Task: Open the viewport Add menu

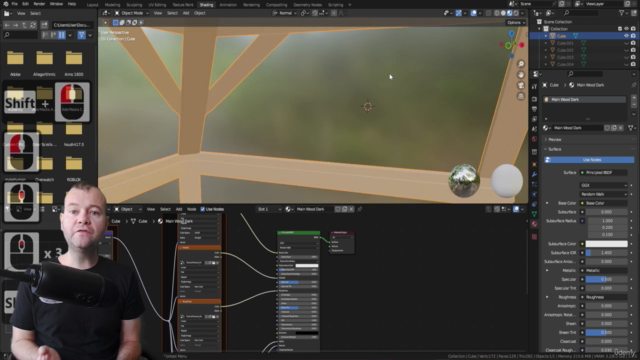Action: pyautogui.click(x=186, y=13)
